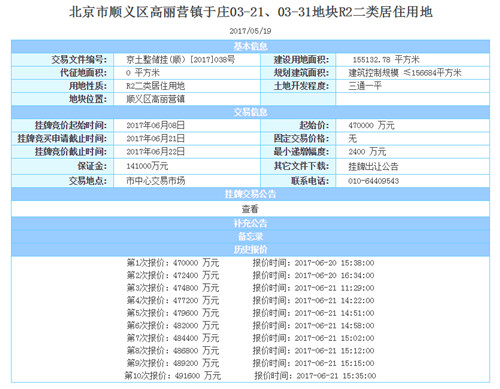The width and height of the screenshot is (500, 389).
Task: Click the 交易文件编号 label
Action: pos(79,60)
